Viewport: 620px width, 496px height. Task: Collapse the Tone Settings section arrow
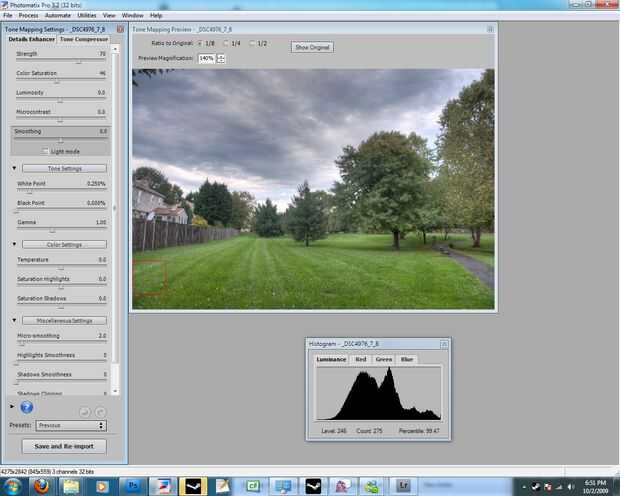14,168
